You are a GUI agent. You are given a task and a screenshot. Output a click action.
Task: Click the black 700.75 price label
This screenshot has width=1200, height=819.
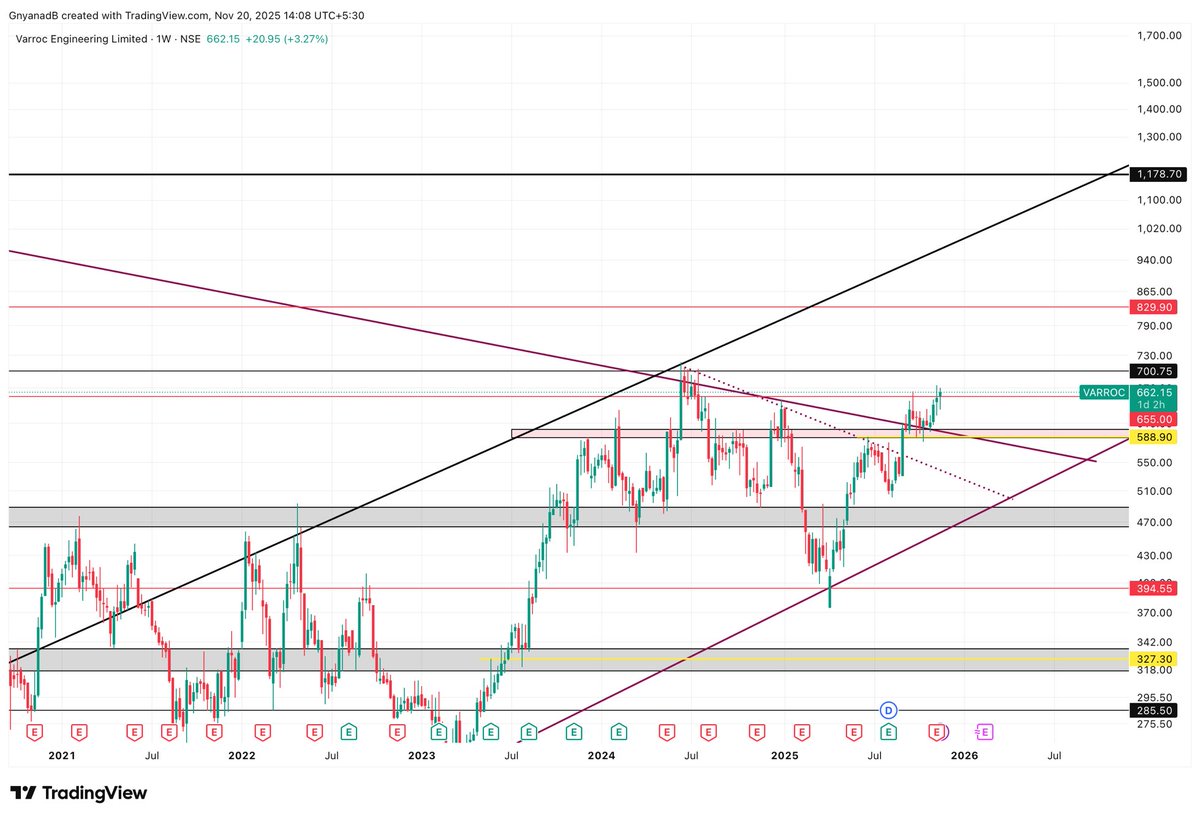point(1154,371)
